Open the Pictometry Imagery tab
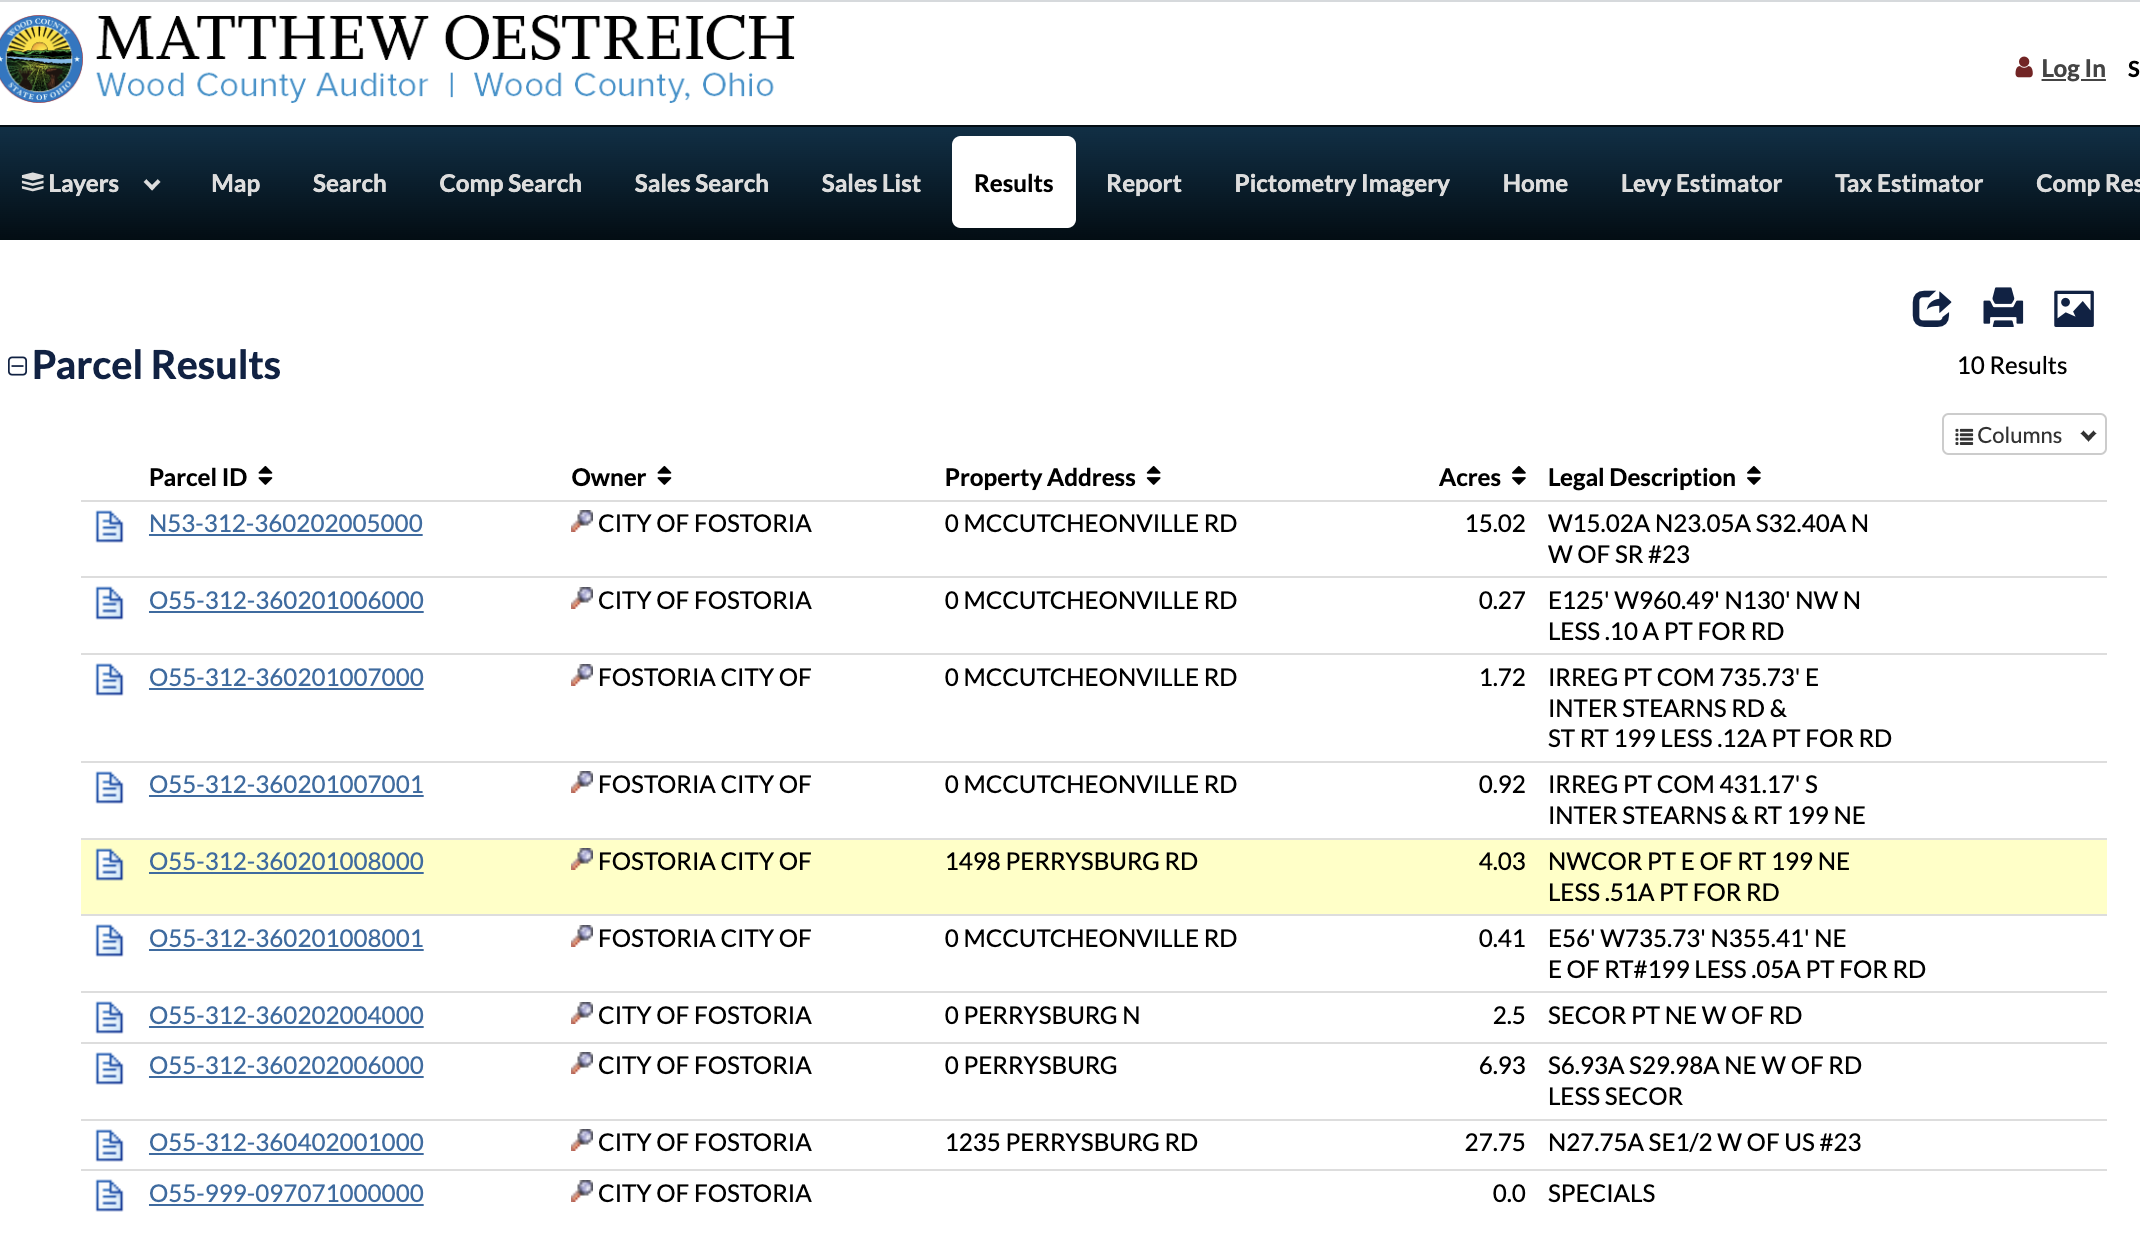 click(x=1341, y=183)
